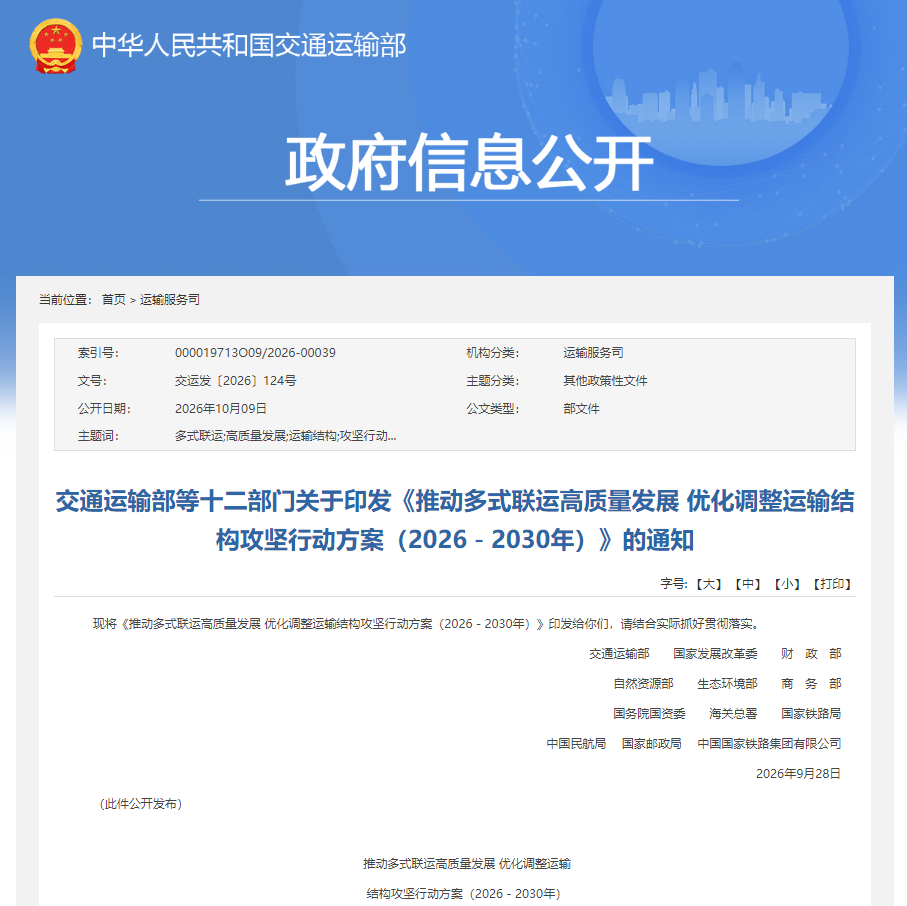
Task: Click the 【打印】 print button
Action: click(x=832, y=584)
